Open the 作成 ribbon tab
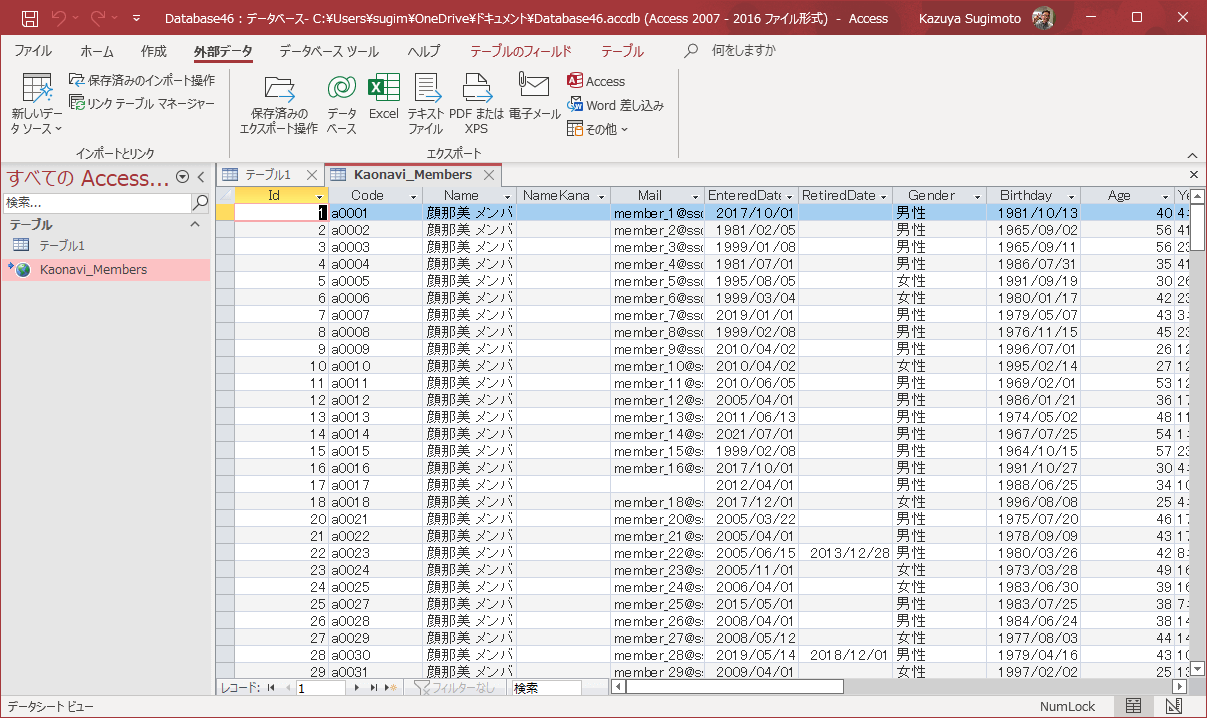Viewport: 1207px width, 718px height. [x=153, y=51]
